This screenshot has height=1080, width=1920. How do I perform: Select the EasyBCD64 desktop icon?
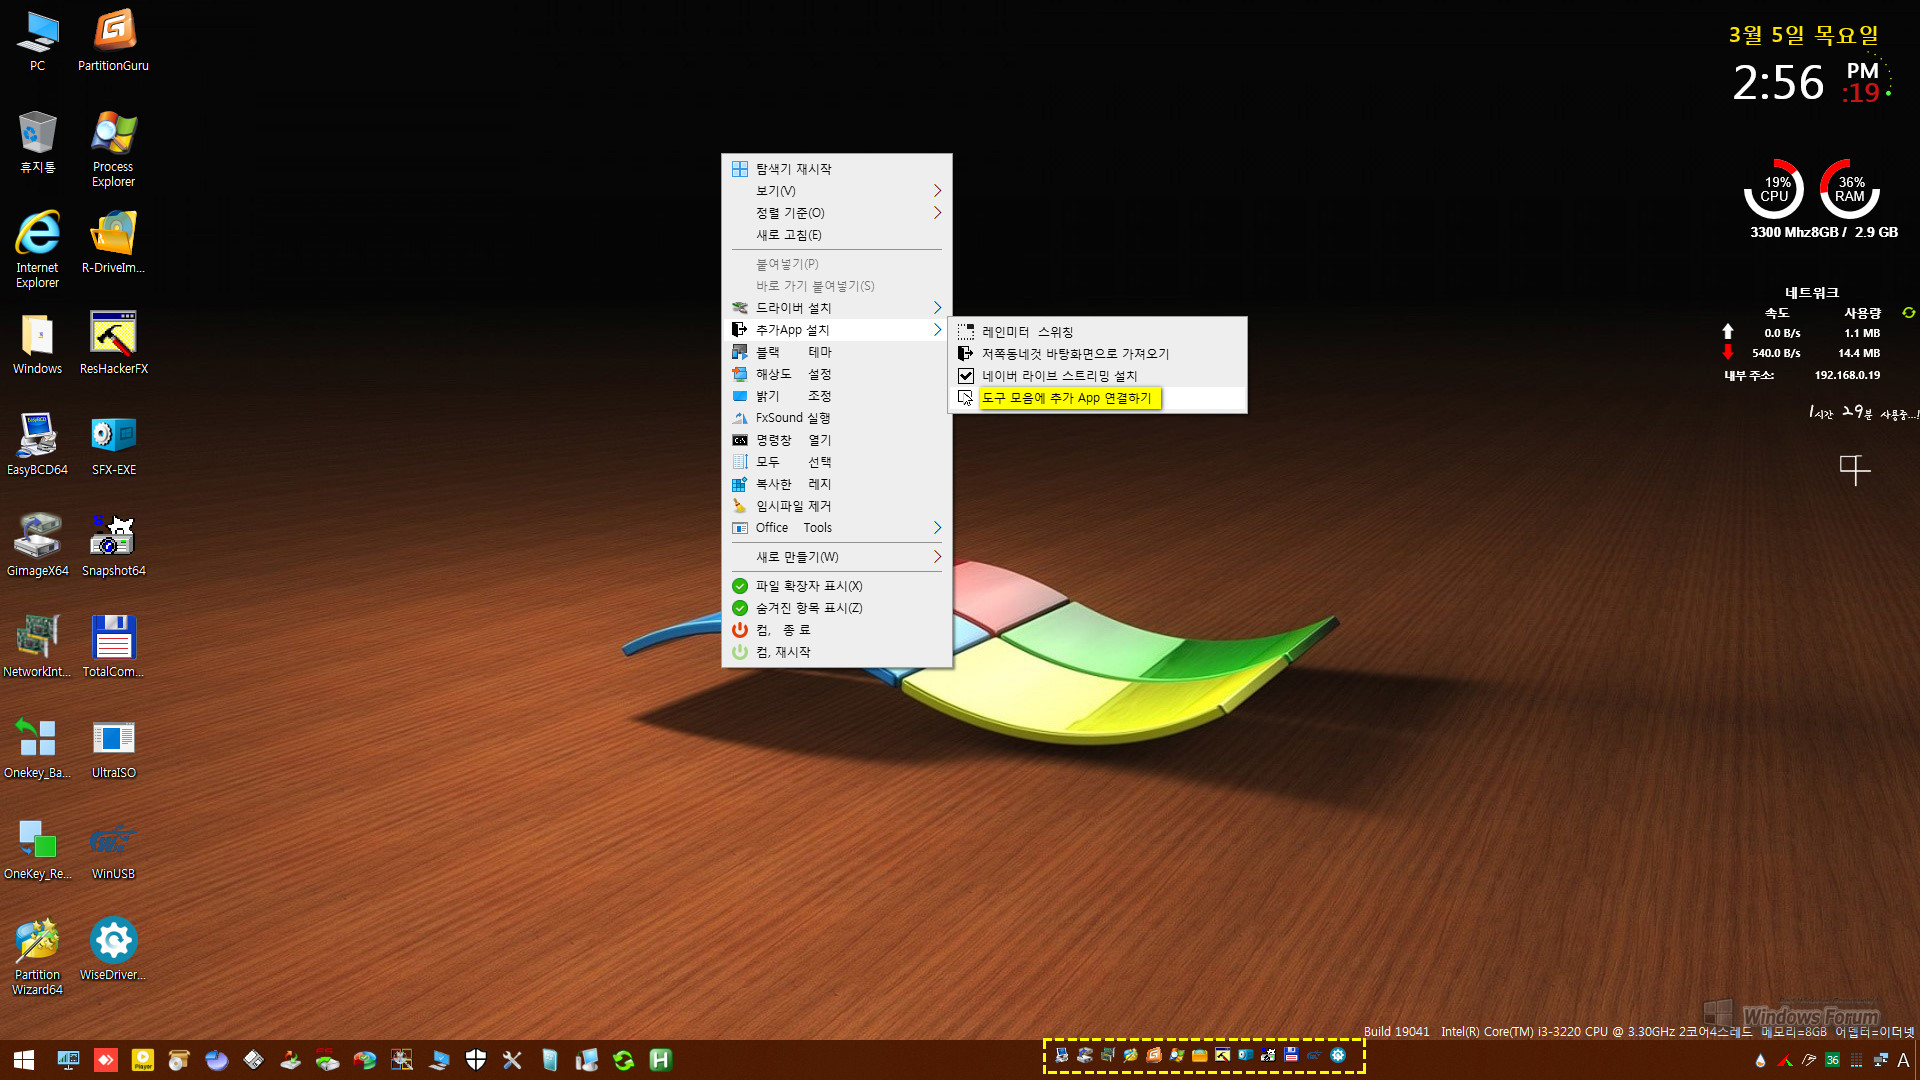click(x=37, y=444)
